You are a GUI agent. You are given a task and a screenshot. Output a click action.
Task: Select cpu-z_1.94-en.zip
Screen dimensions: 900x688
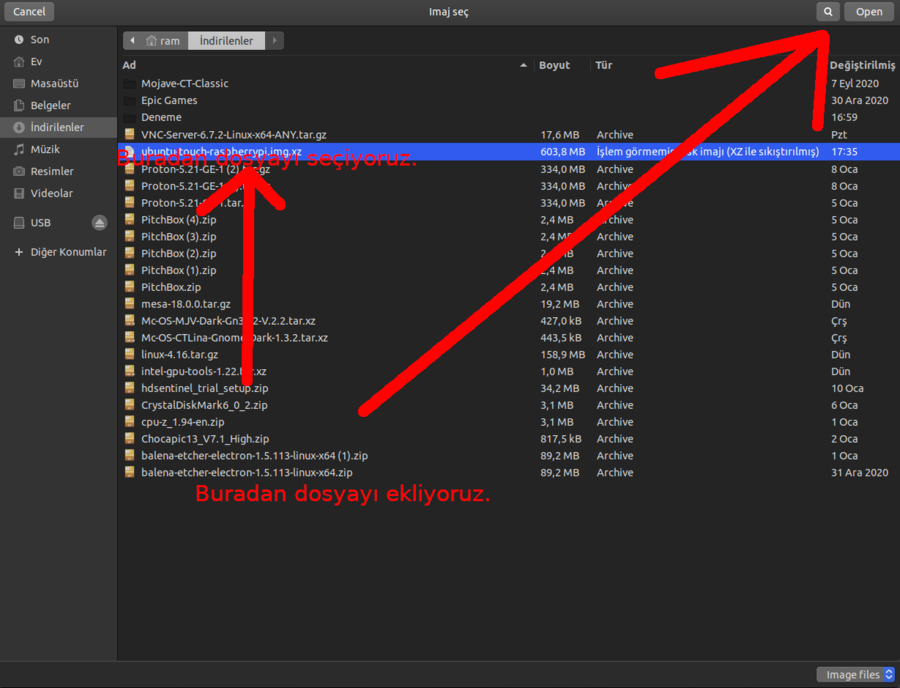(509, 422)
